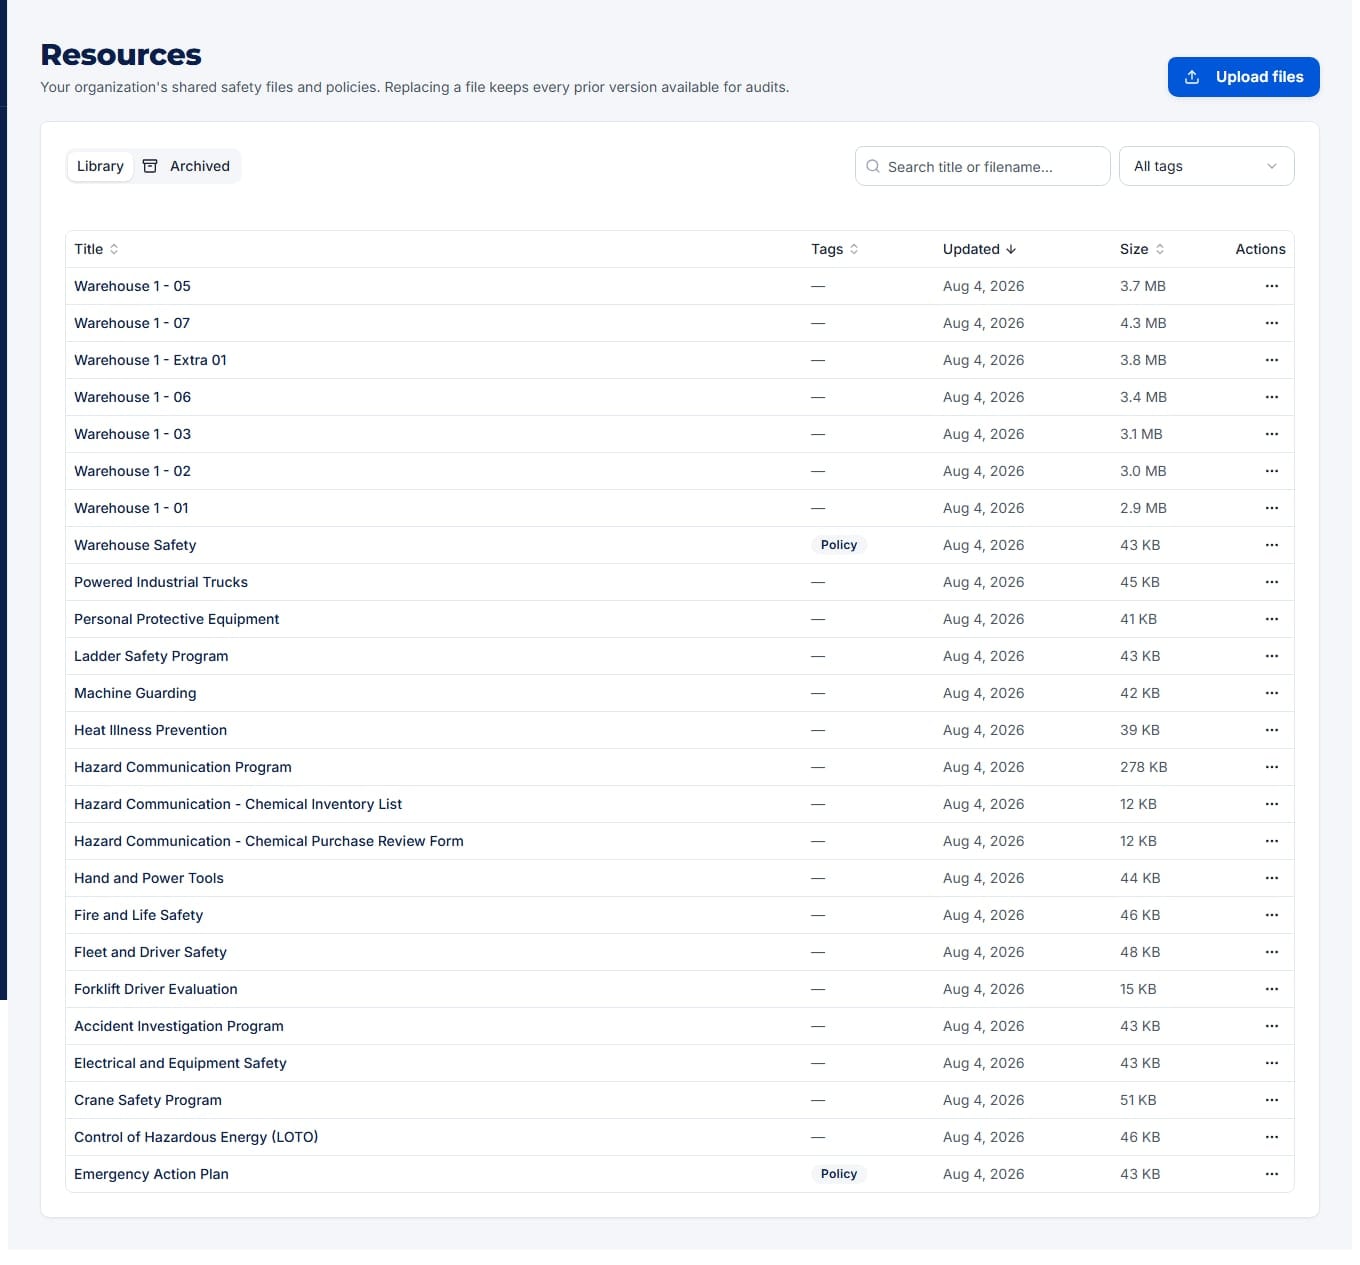Open Hazard Communication Program document

(183, 767)
